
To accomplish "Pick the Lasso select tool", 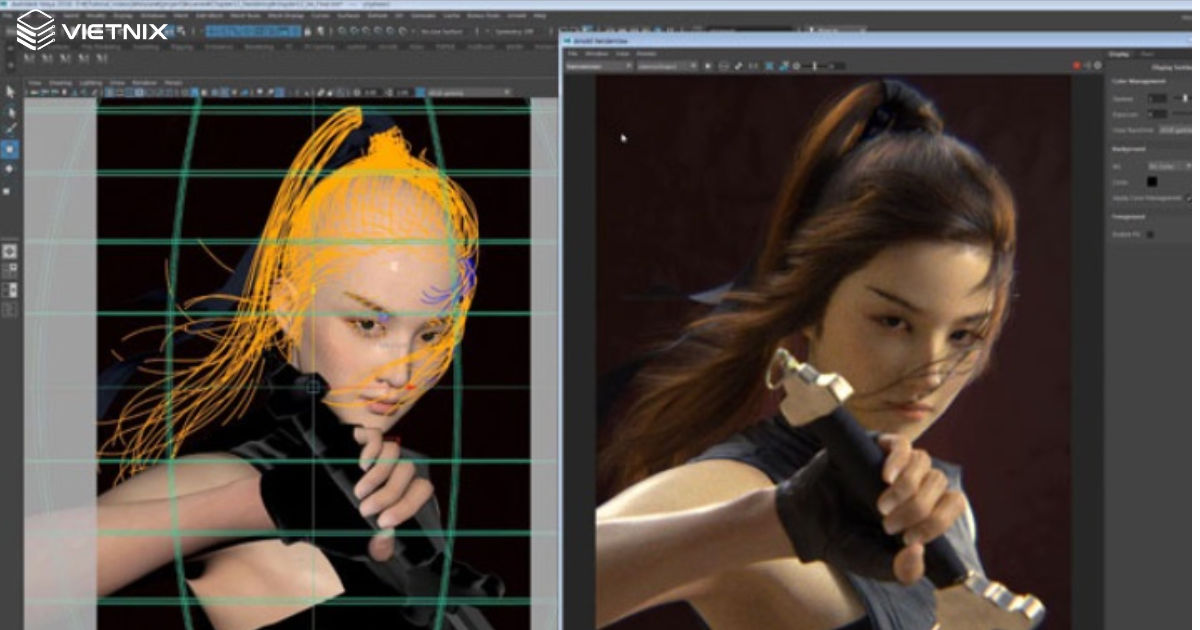I will coord(11,110).
